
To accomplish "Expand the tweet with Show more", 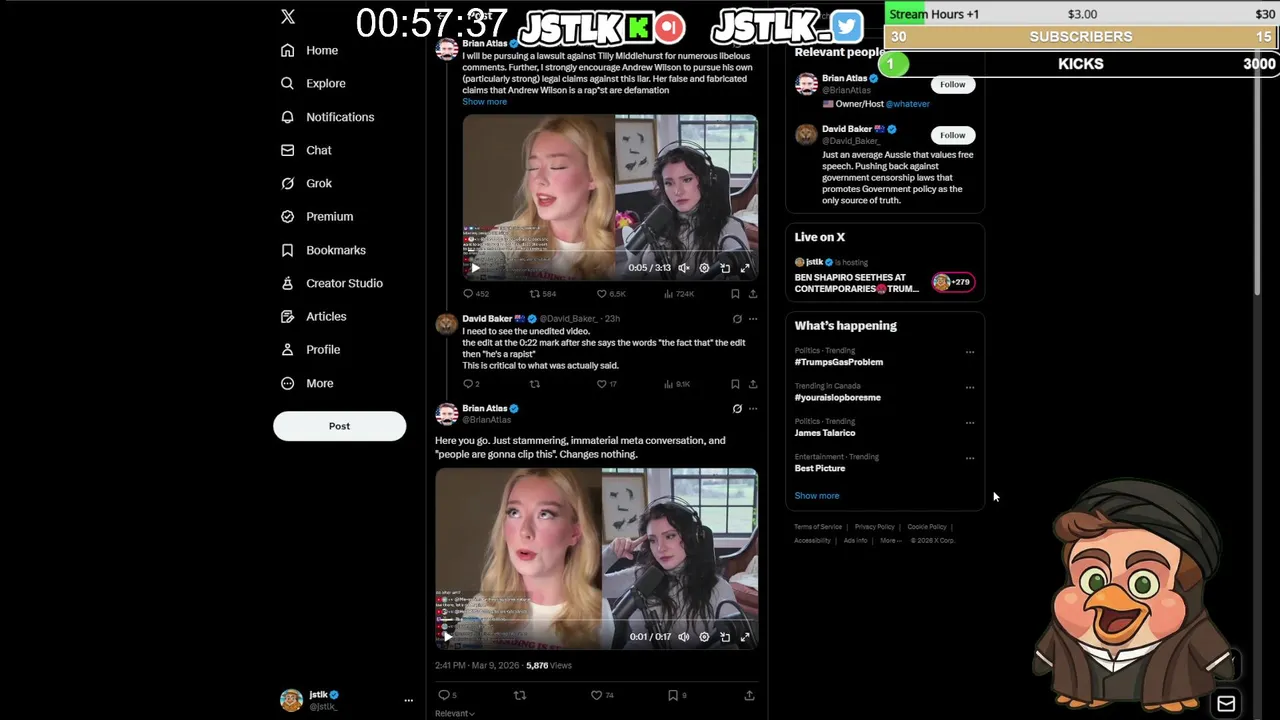I will coord(484,102).
